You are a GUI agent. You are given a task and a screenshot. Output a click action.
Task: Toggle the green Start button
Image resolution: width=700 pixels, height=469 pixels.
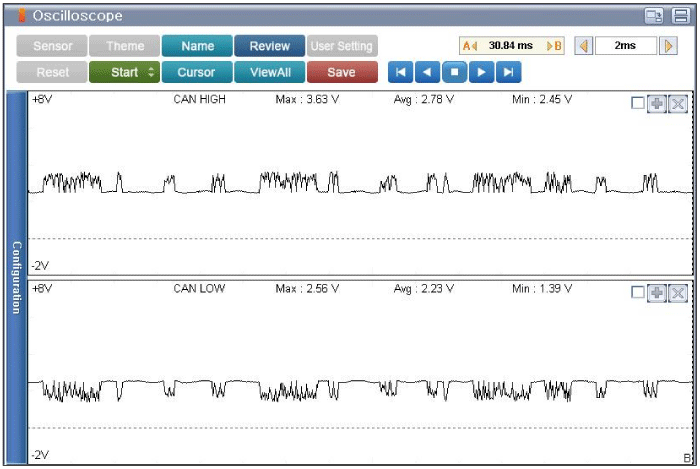(125, 72)
